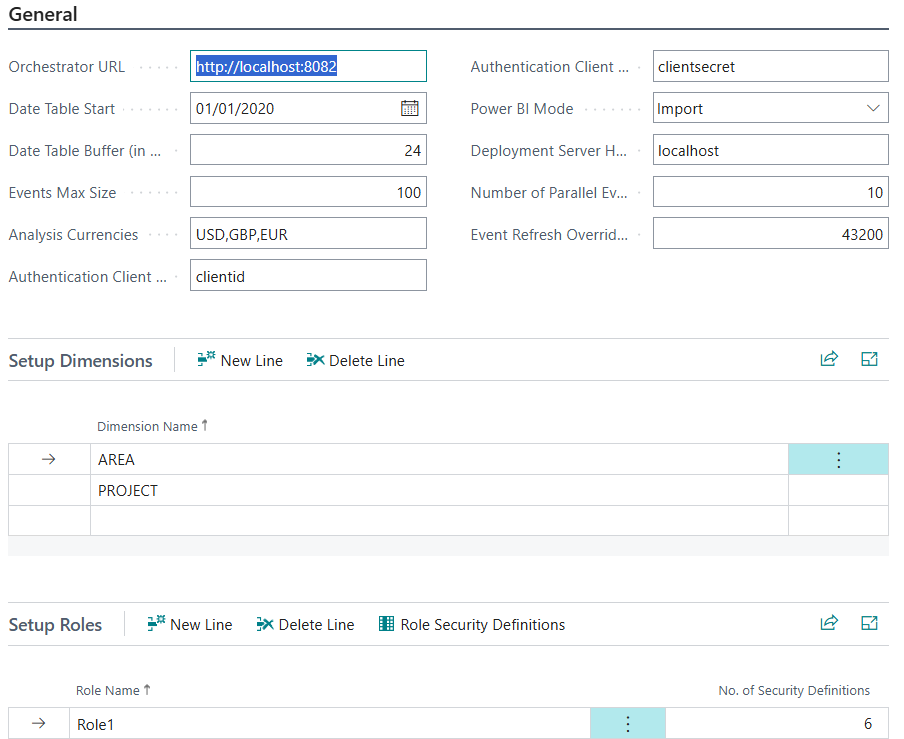Screen dimensions: 904x739
Task: Click Role Security Definitions grid icon
Action: click(386, 624)
